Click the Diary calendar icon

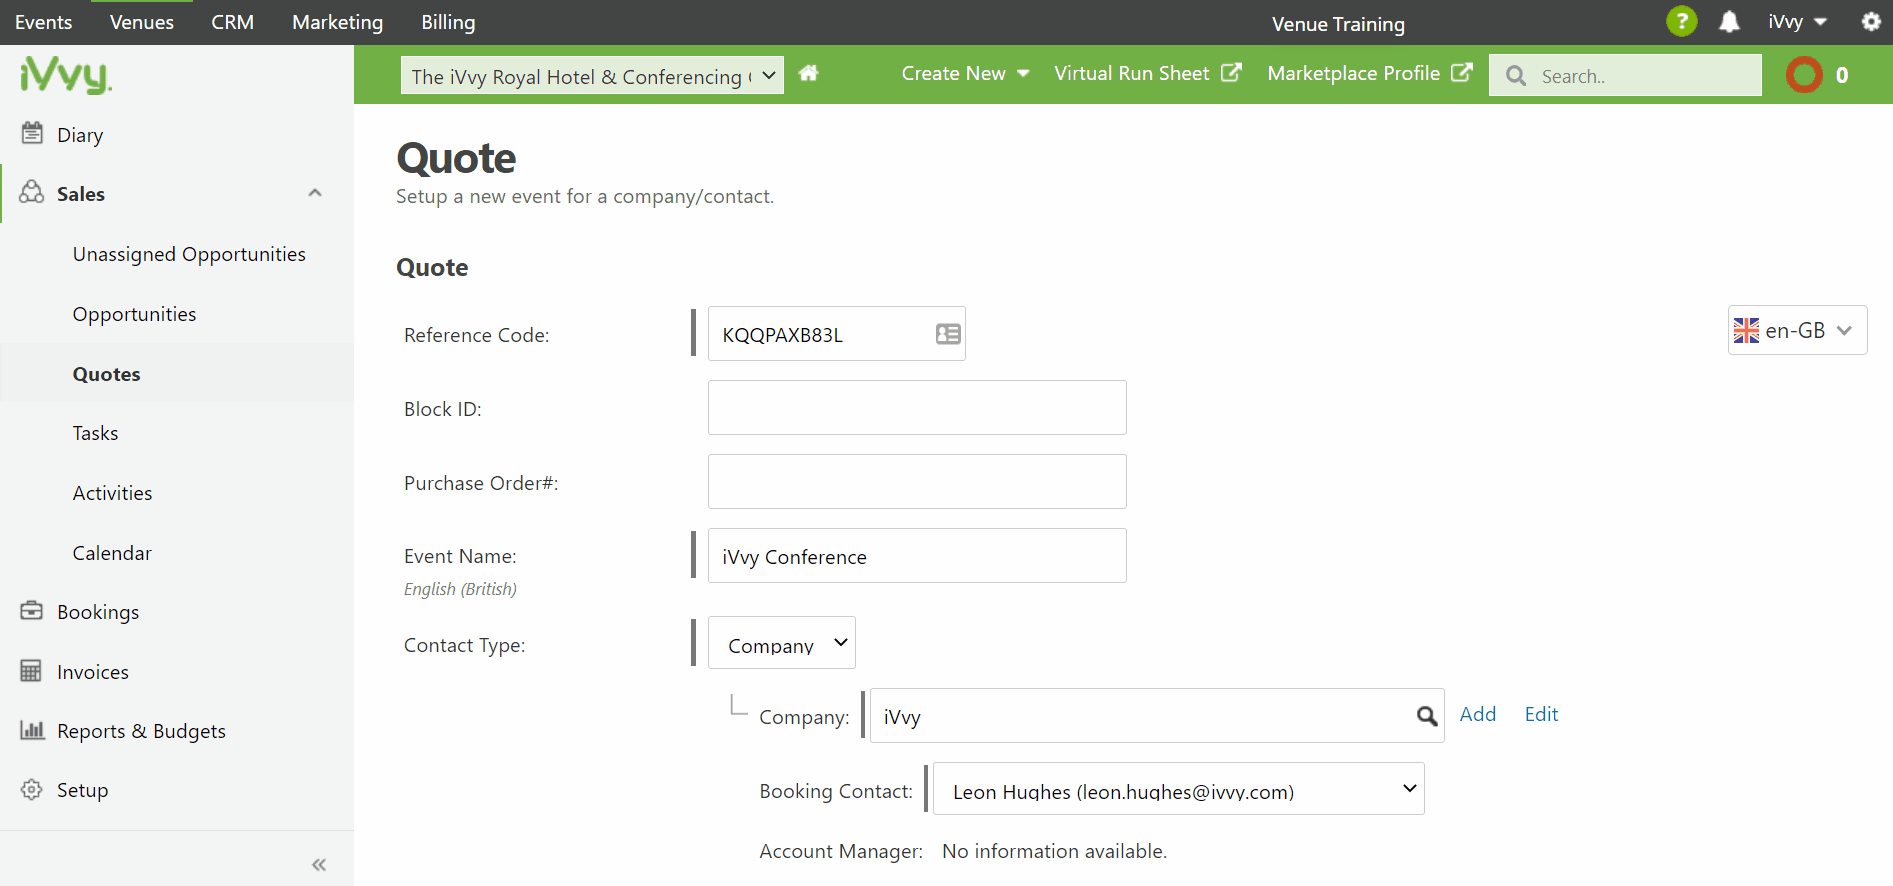tap(32, 133)
